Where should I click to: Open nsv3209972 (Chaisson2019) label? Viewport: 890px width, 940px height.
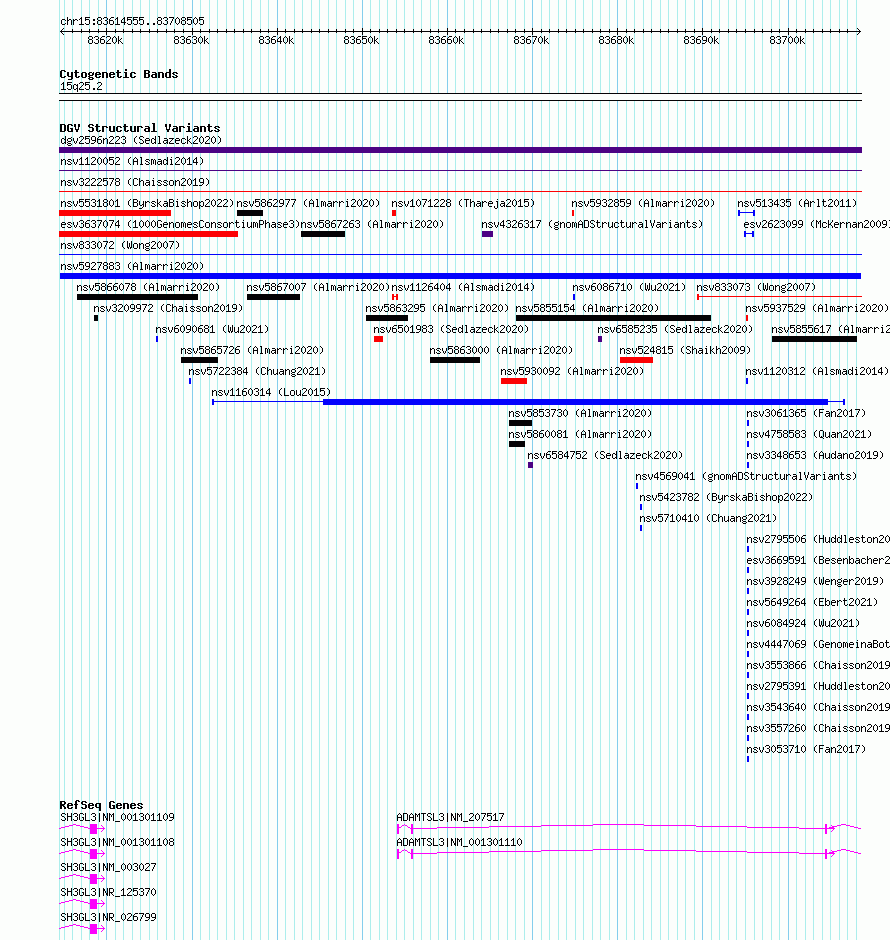(x=168, y=308)
